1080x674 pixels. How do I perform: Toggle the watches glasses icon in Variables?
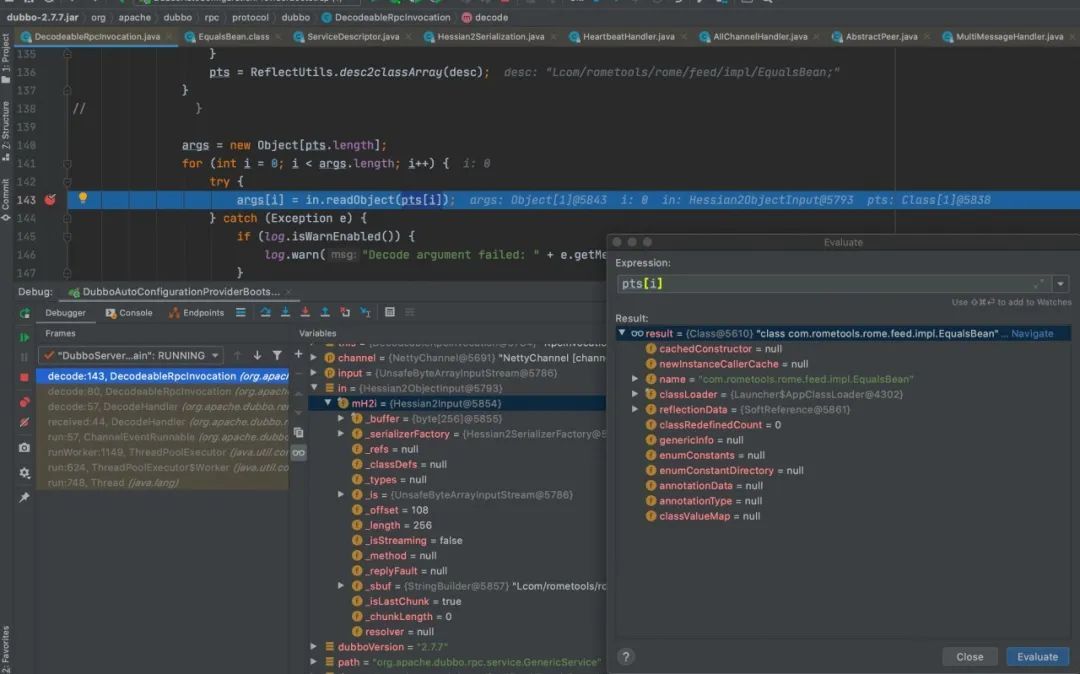pyautogui.click(x=298, y=453)
